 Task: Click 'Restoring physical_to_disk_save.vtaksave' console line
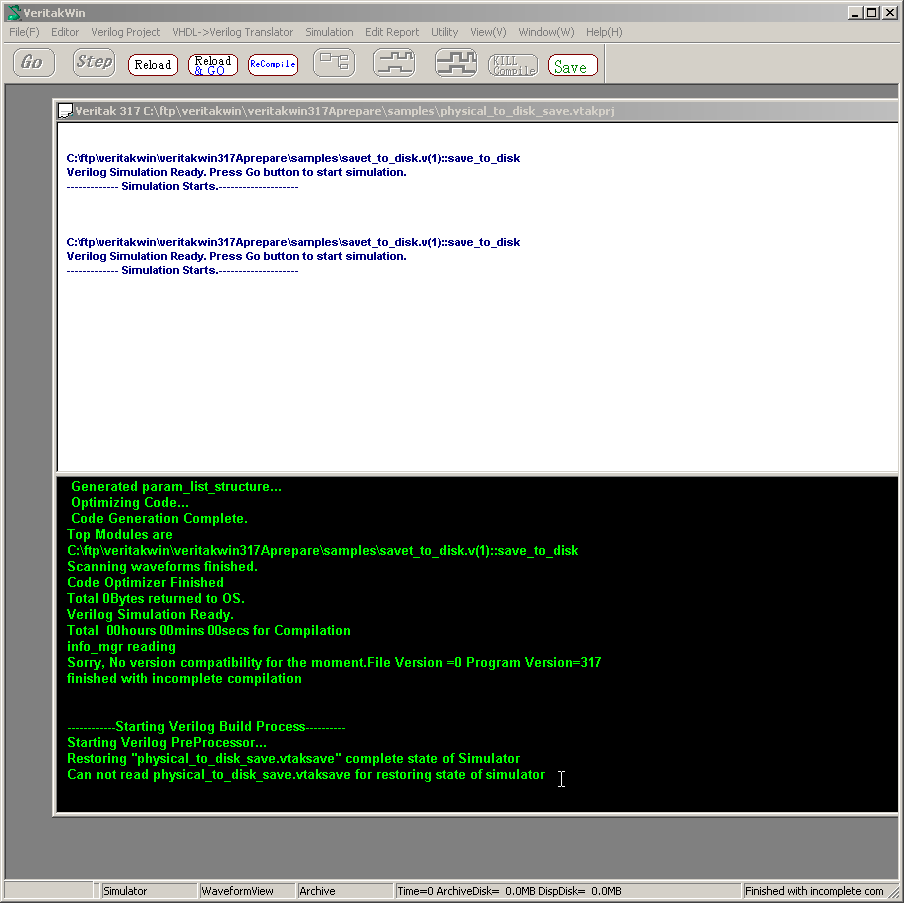pyautogui.click(x=293, y=758)
